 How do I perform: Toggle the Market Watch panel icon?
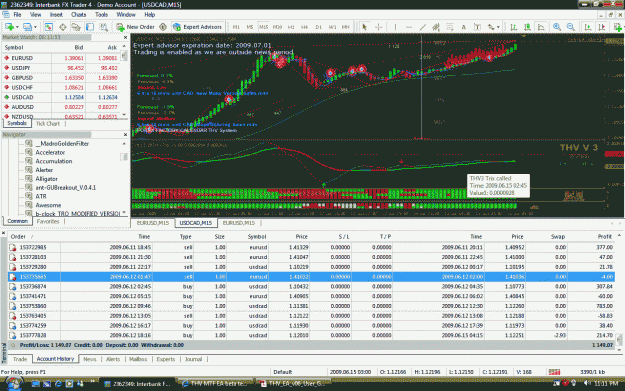pos(49,27)
